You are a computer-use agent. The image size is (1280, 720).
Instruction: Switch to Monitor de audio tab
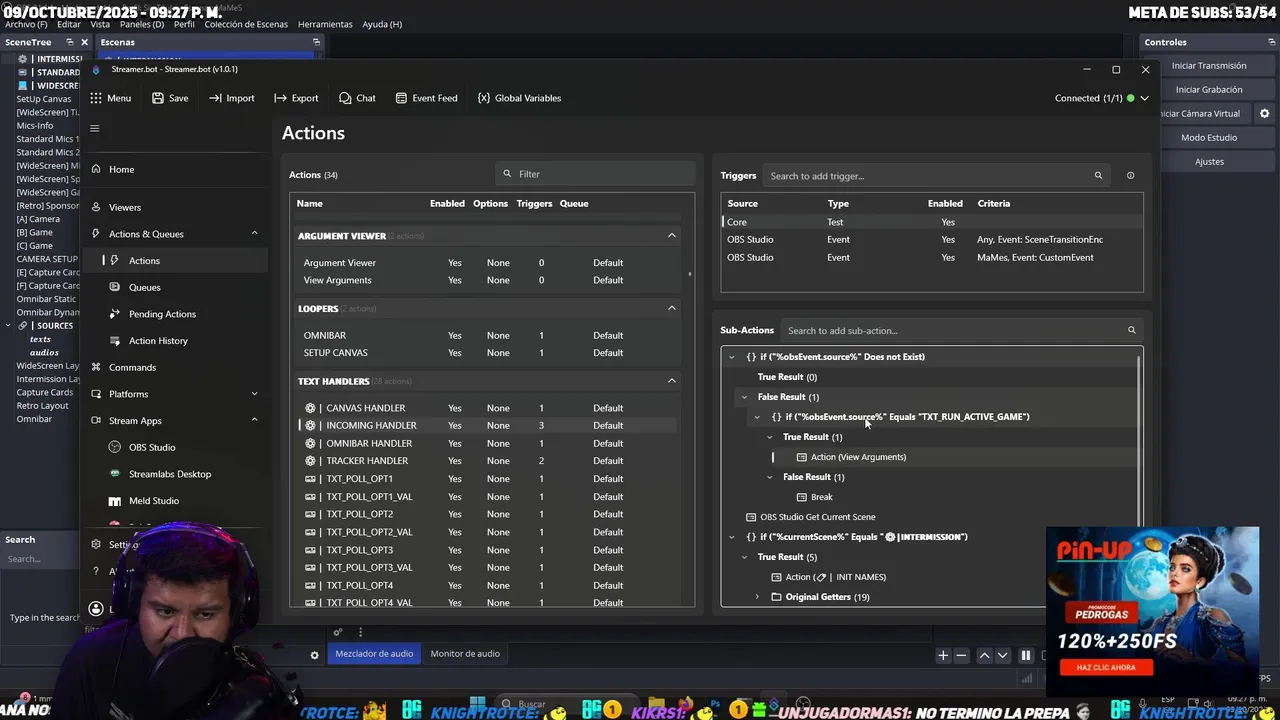pyautogui.click(x=465, y=654)
